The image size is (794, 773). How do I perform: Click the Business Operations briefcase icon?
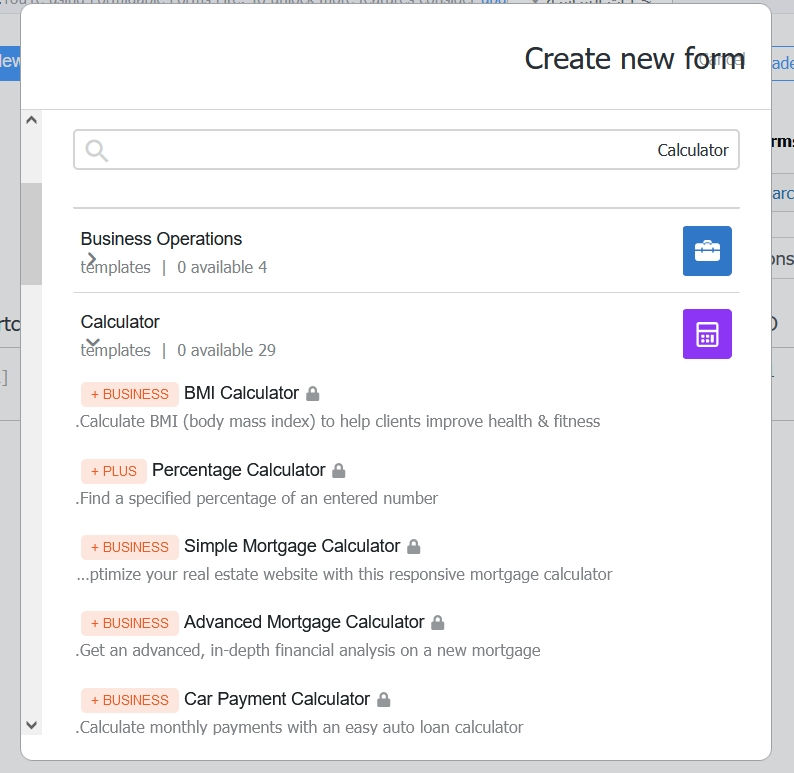click(707, 251)
